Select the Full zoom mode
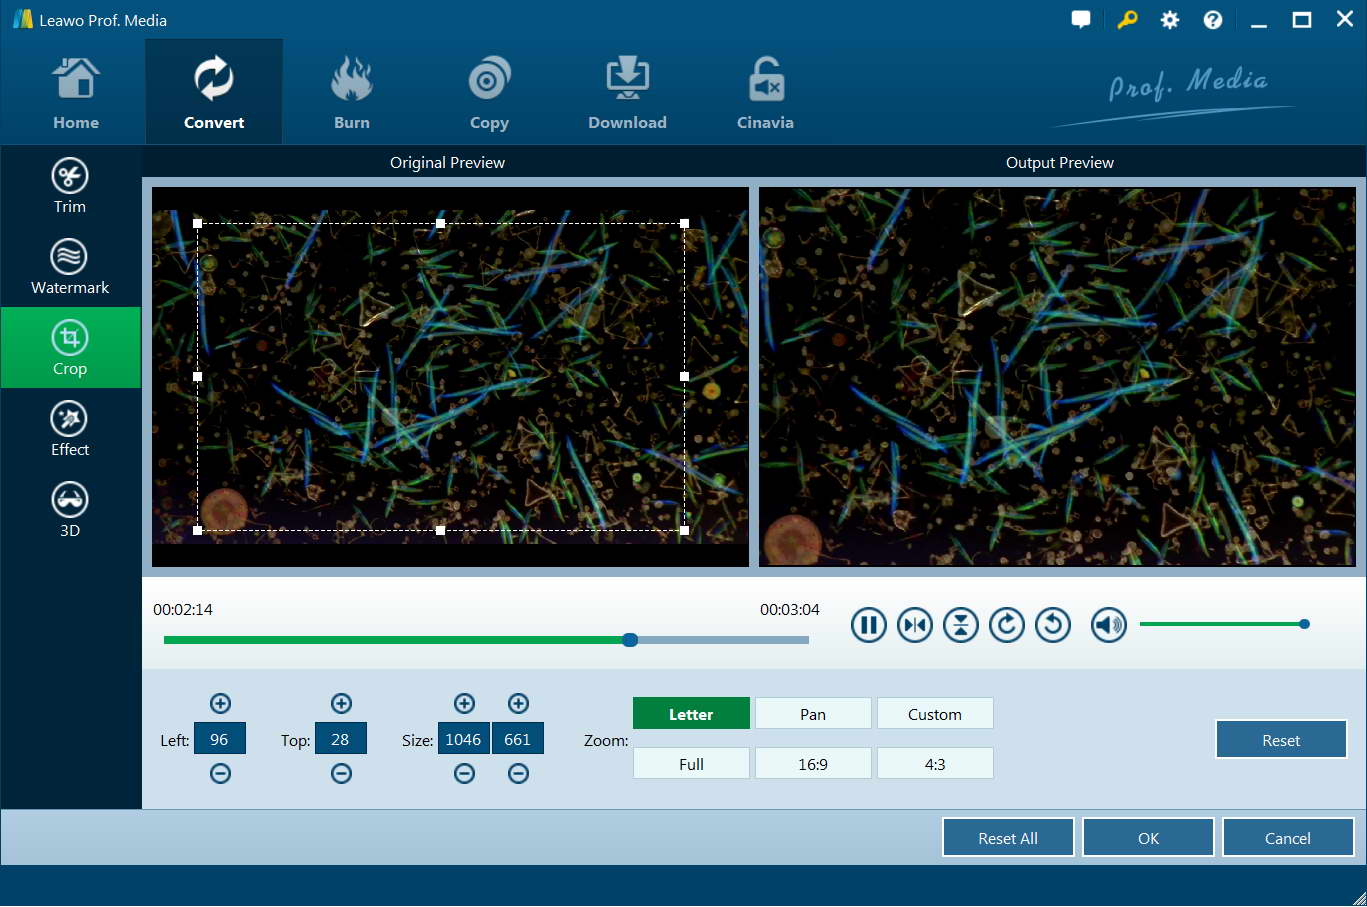Viewport: 1367px width, 907px height. pos(691,764)
